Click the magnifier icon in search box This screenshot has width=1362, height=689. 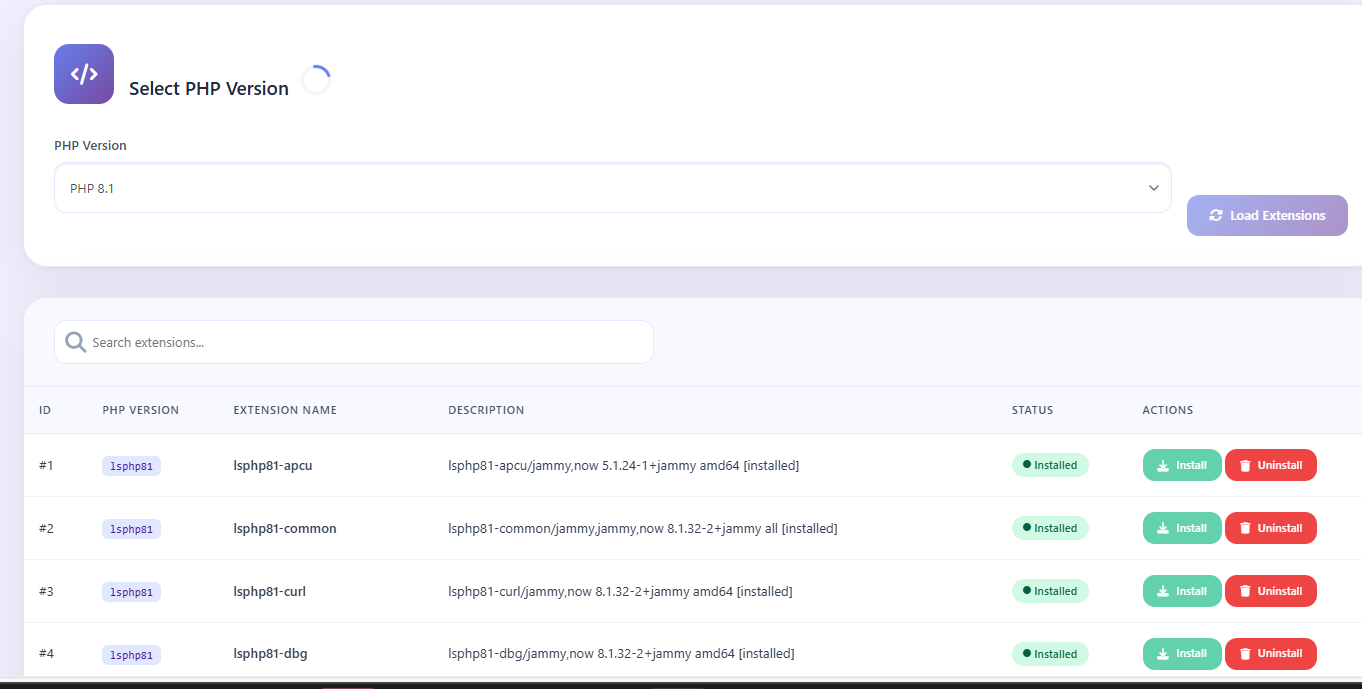point(75,342)
